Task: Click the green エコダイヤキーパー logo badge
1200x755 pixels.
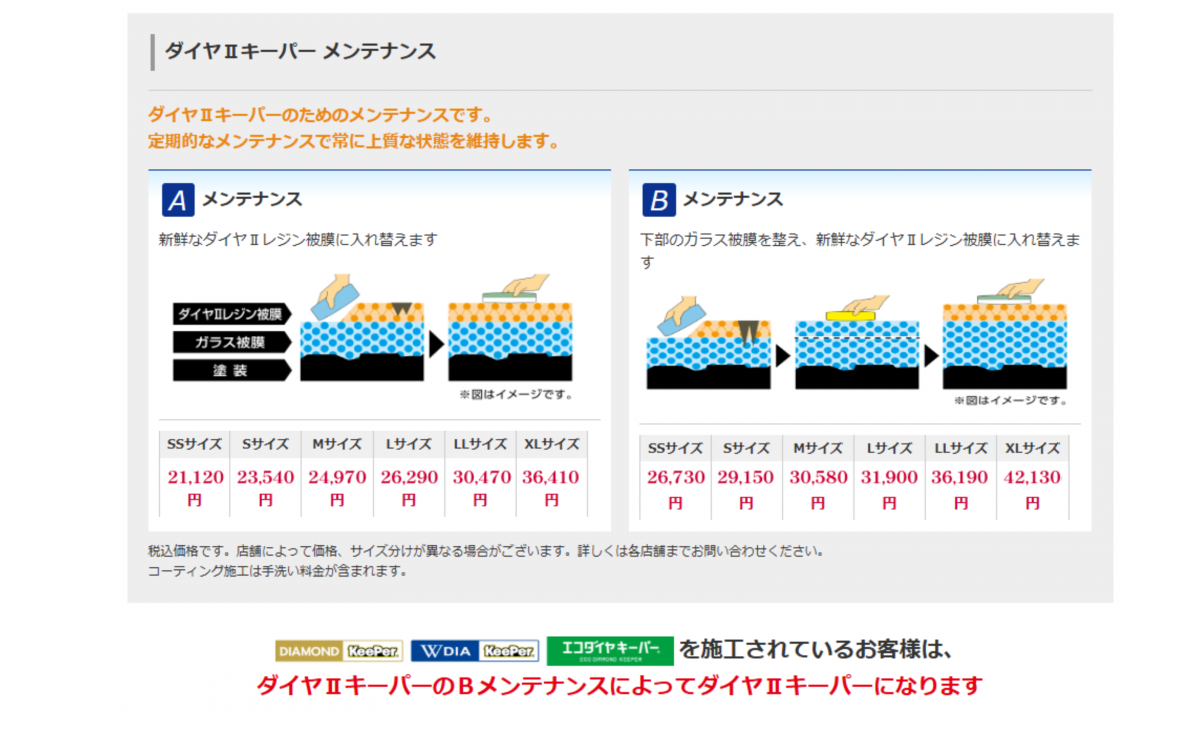Action: click(x=610, y=651)
